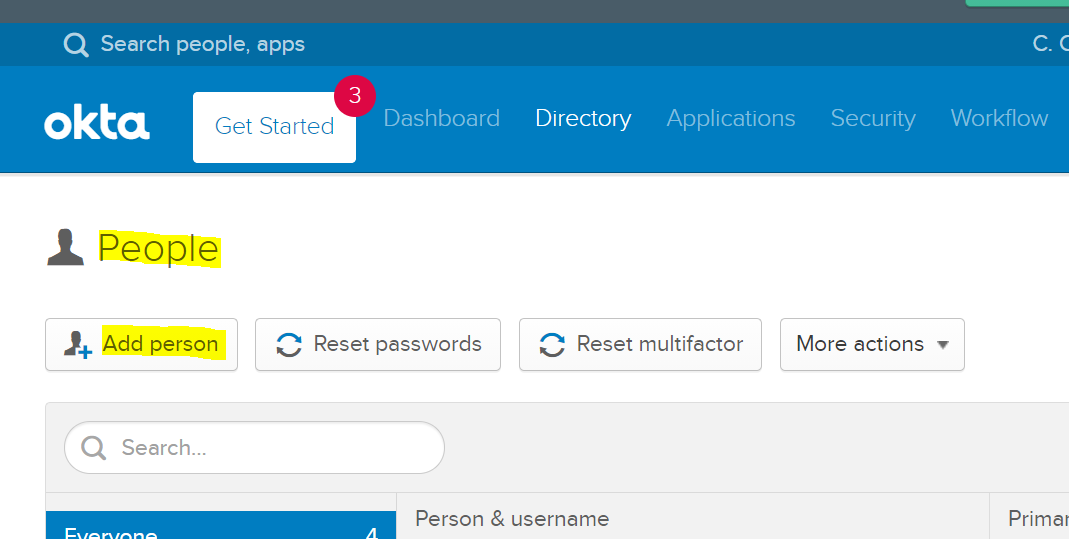Open the Applications menu
Viewport: 1069px width, 539px height.
click(x=731, y=118)
